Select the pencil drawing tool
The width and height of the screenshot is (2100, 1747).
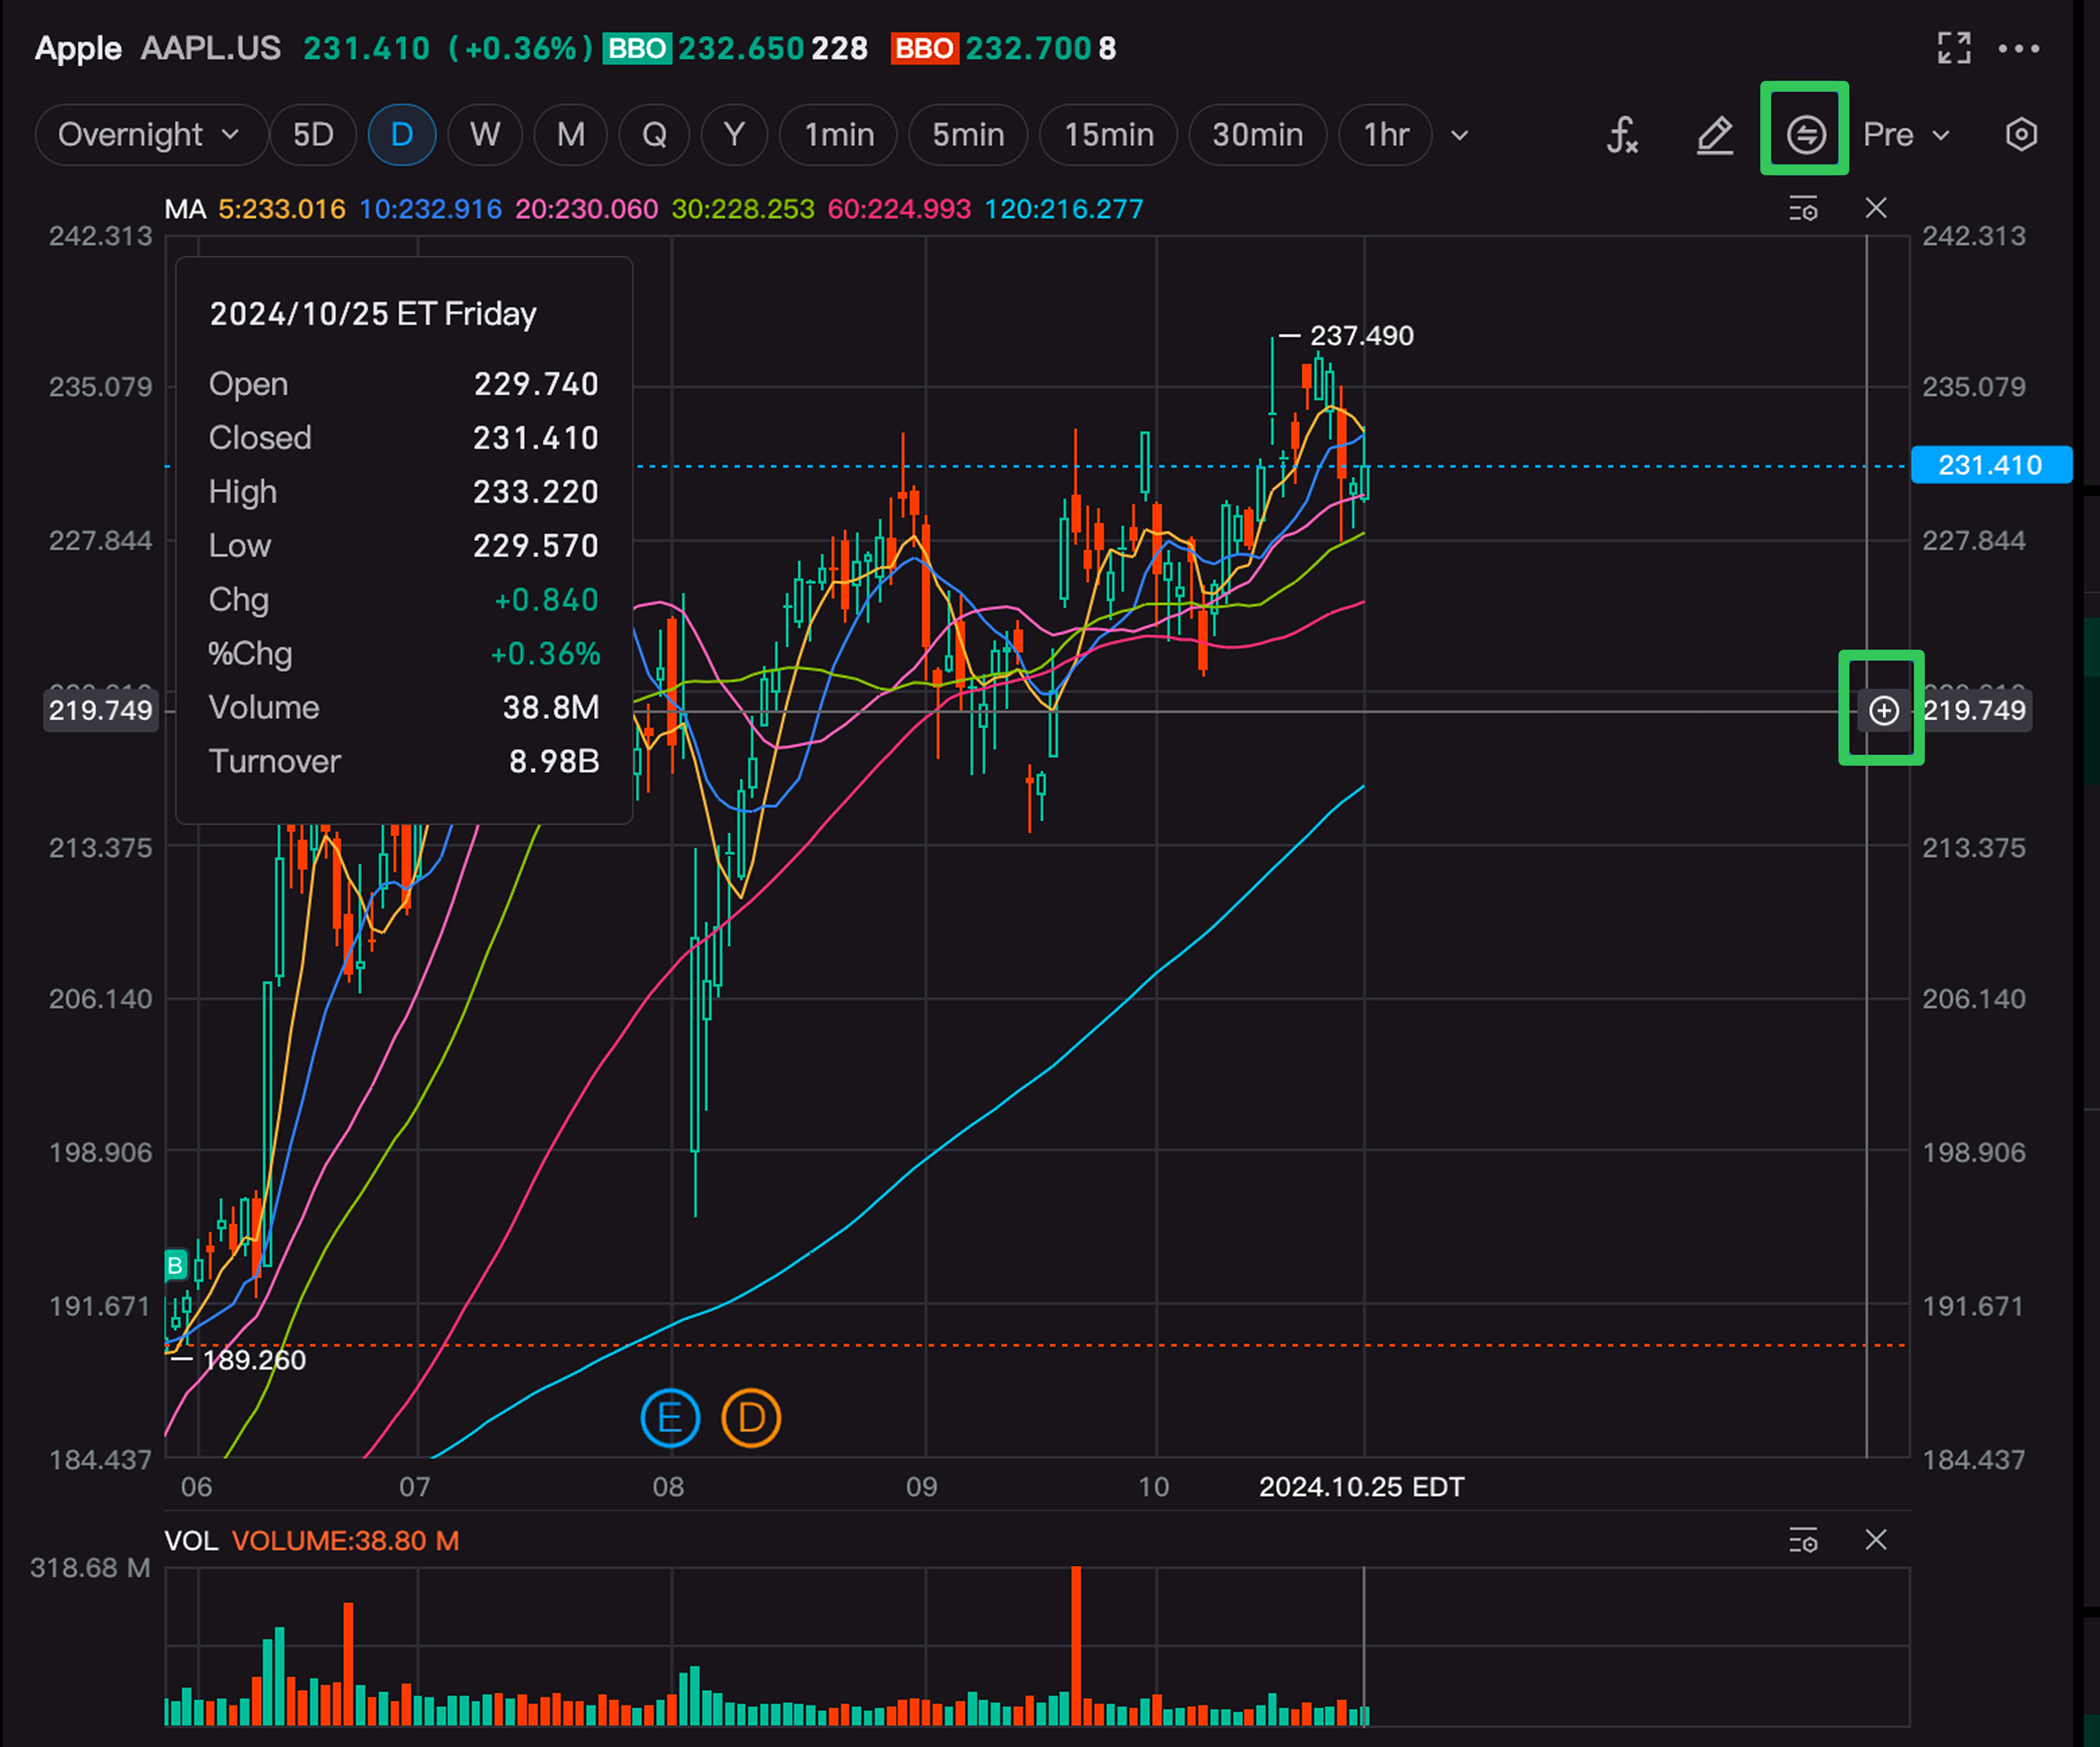coord(1714,134)
